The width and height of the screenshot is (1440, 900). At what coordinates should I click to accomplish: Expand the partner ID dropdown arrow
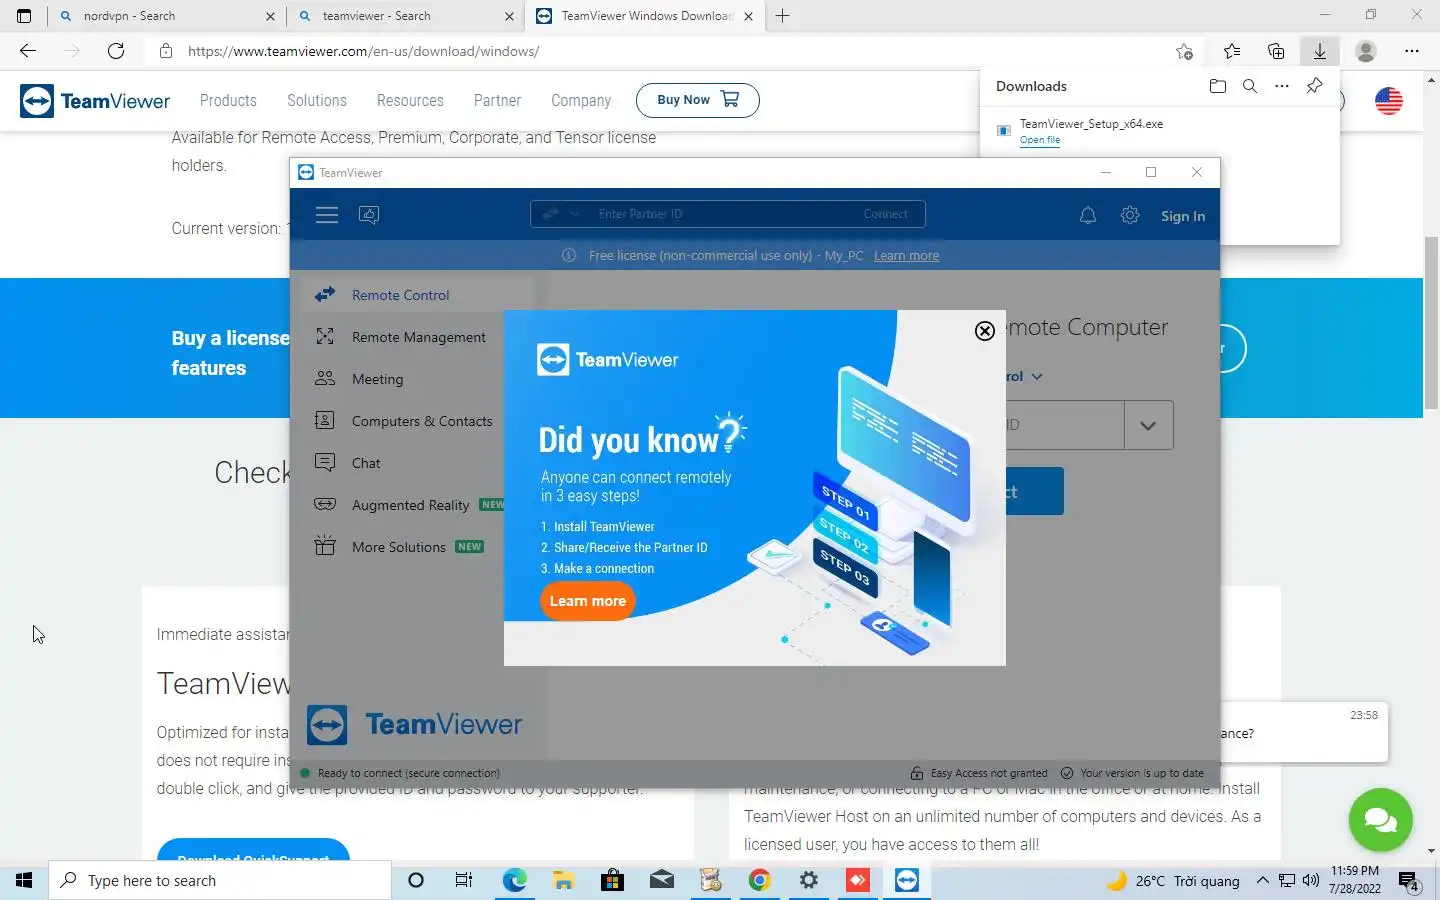(1148, 426)
